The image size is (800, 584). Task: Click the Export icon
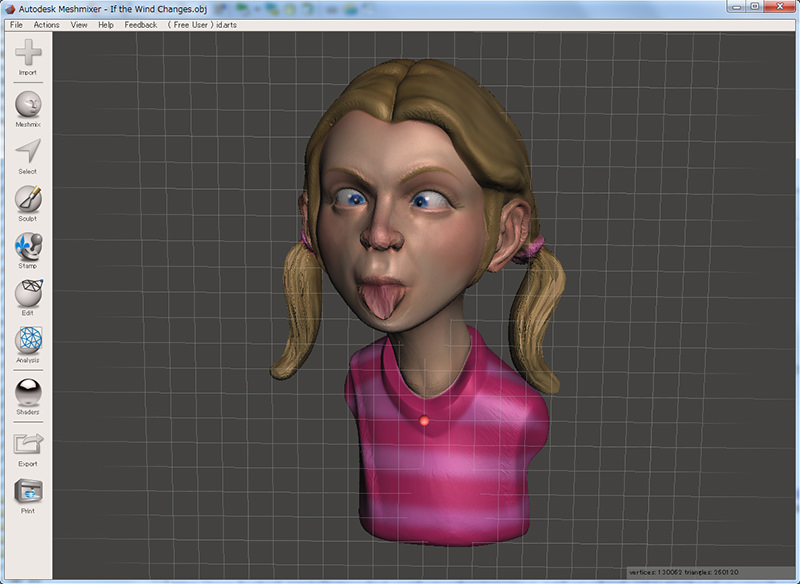28,445
